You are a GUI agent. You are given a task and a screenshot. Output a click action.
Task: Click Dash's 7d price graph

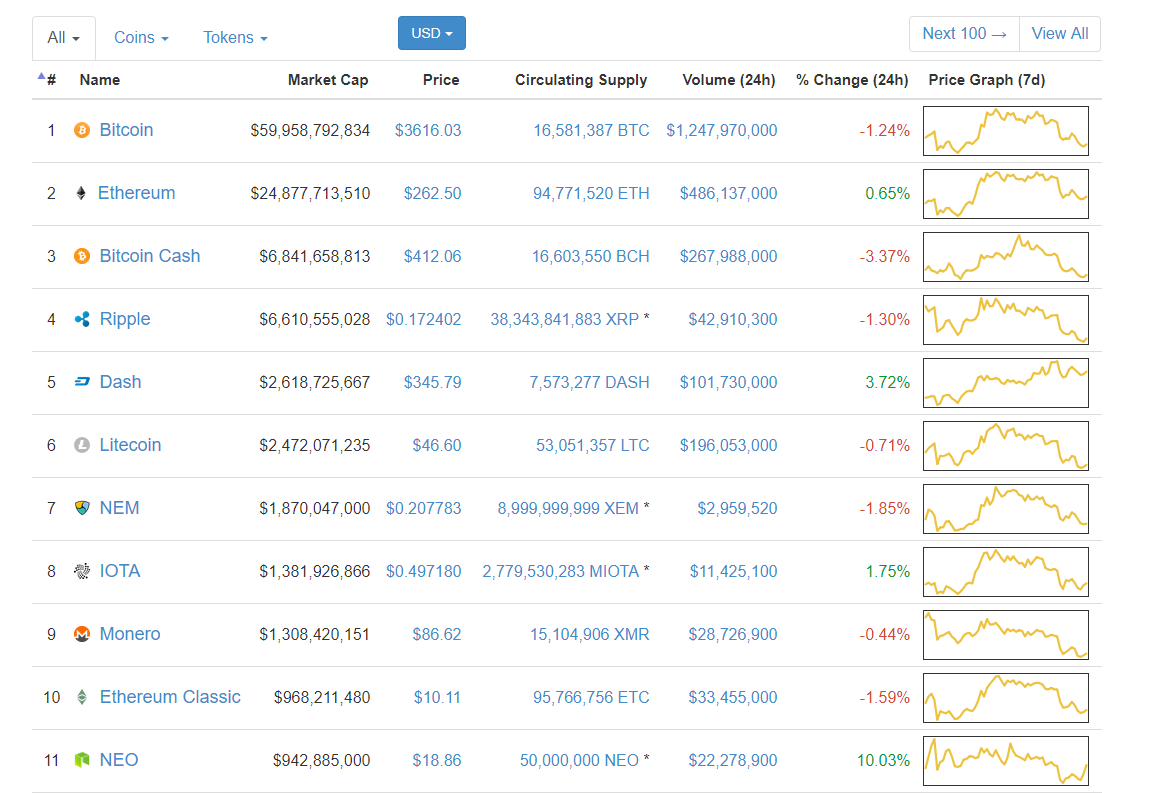pyautogui.click(x=1006, y=383)
